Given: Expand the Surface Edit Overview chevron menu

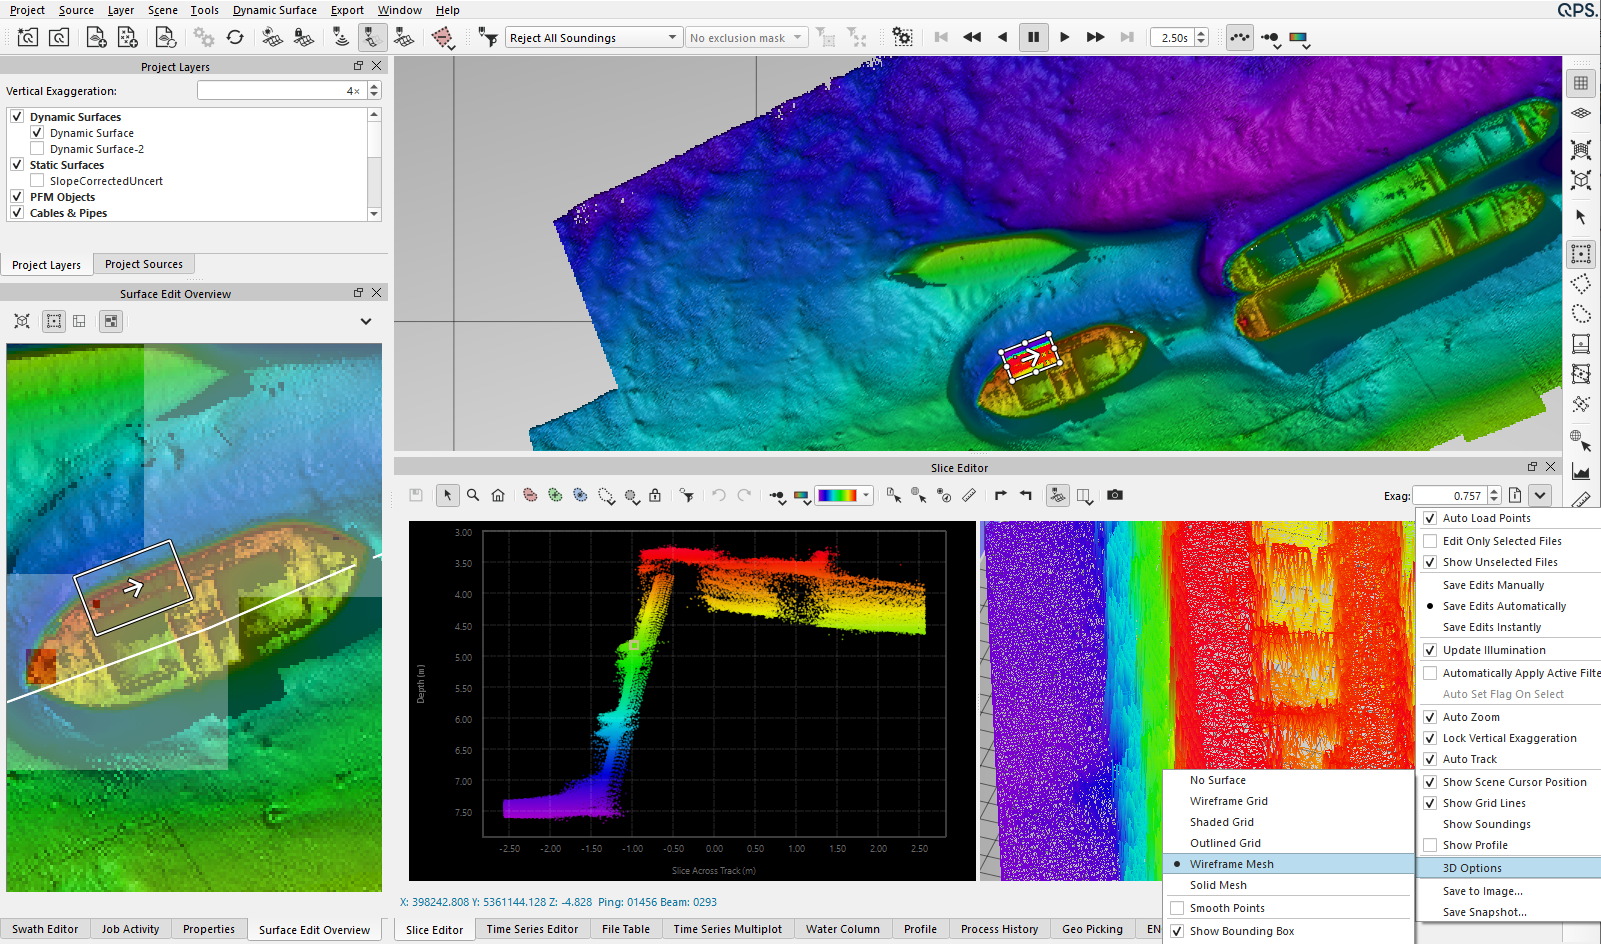Looking at the screenshot, I should (x=366, y=321).
